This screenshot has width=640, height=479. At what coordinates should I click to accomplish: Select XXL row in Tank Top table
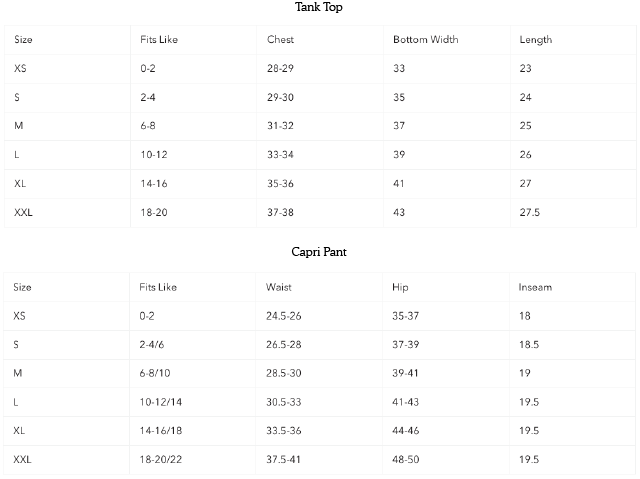click(x=23, y=213)
